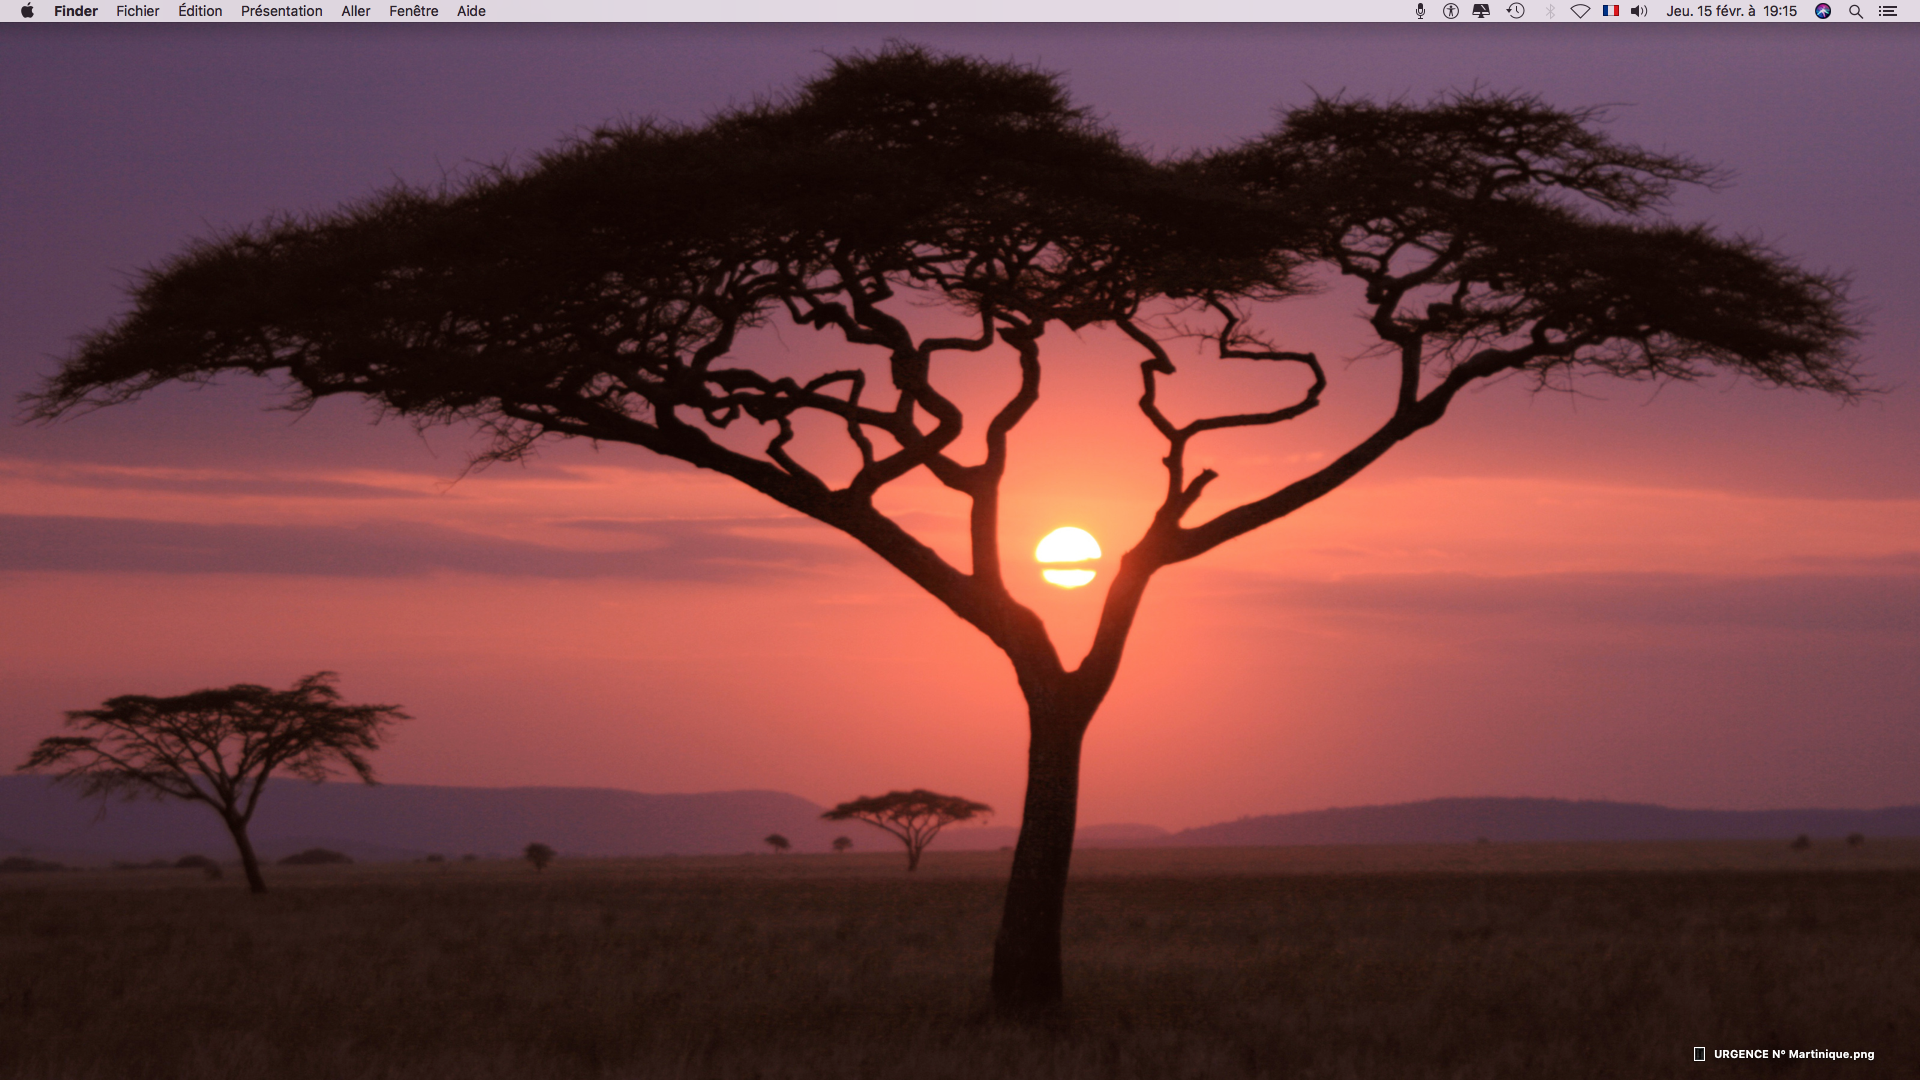Open the Fichier menu
This screenshot has height=1080, width=1920.
click(x=138, y=11)
